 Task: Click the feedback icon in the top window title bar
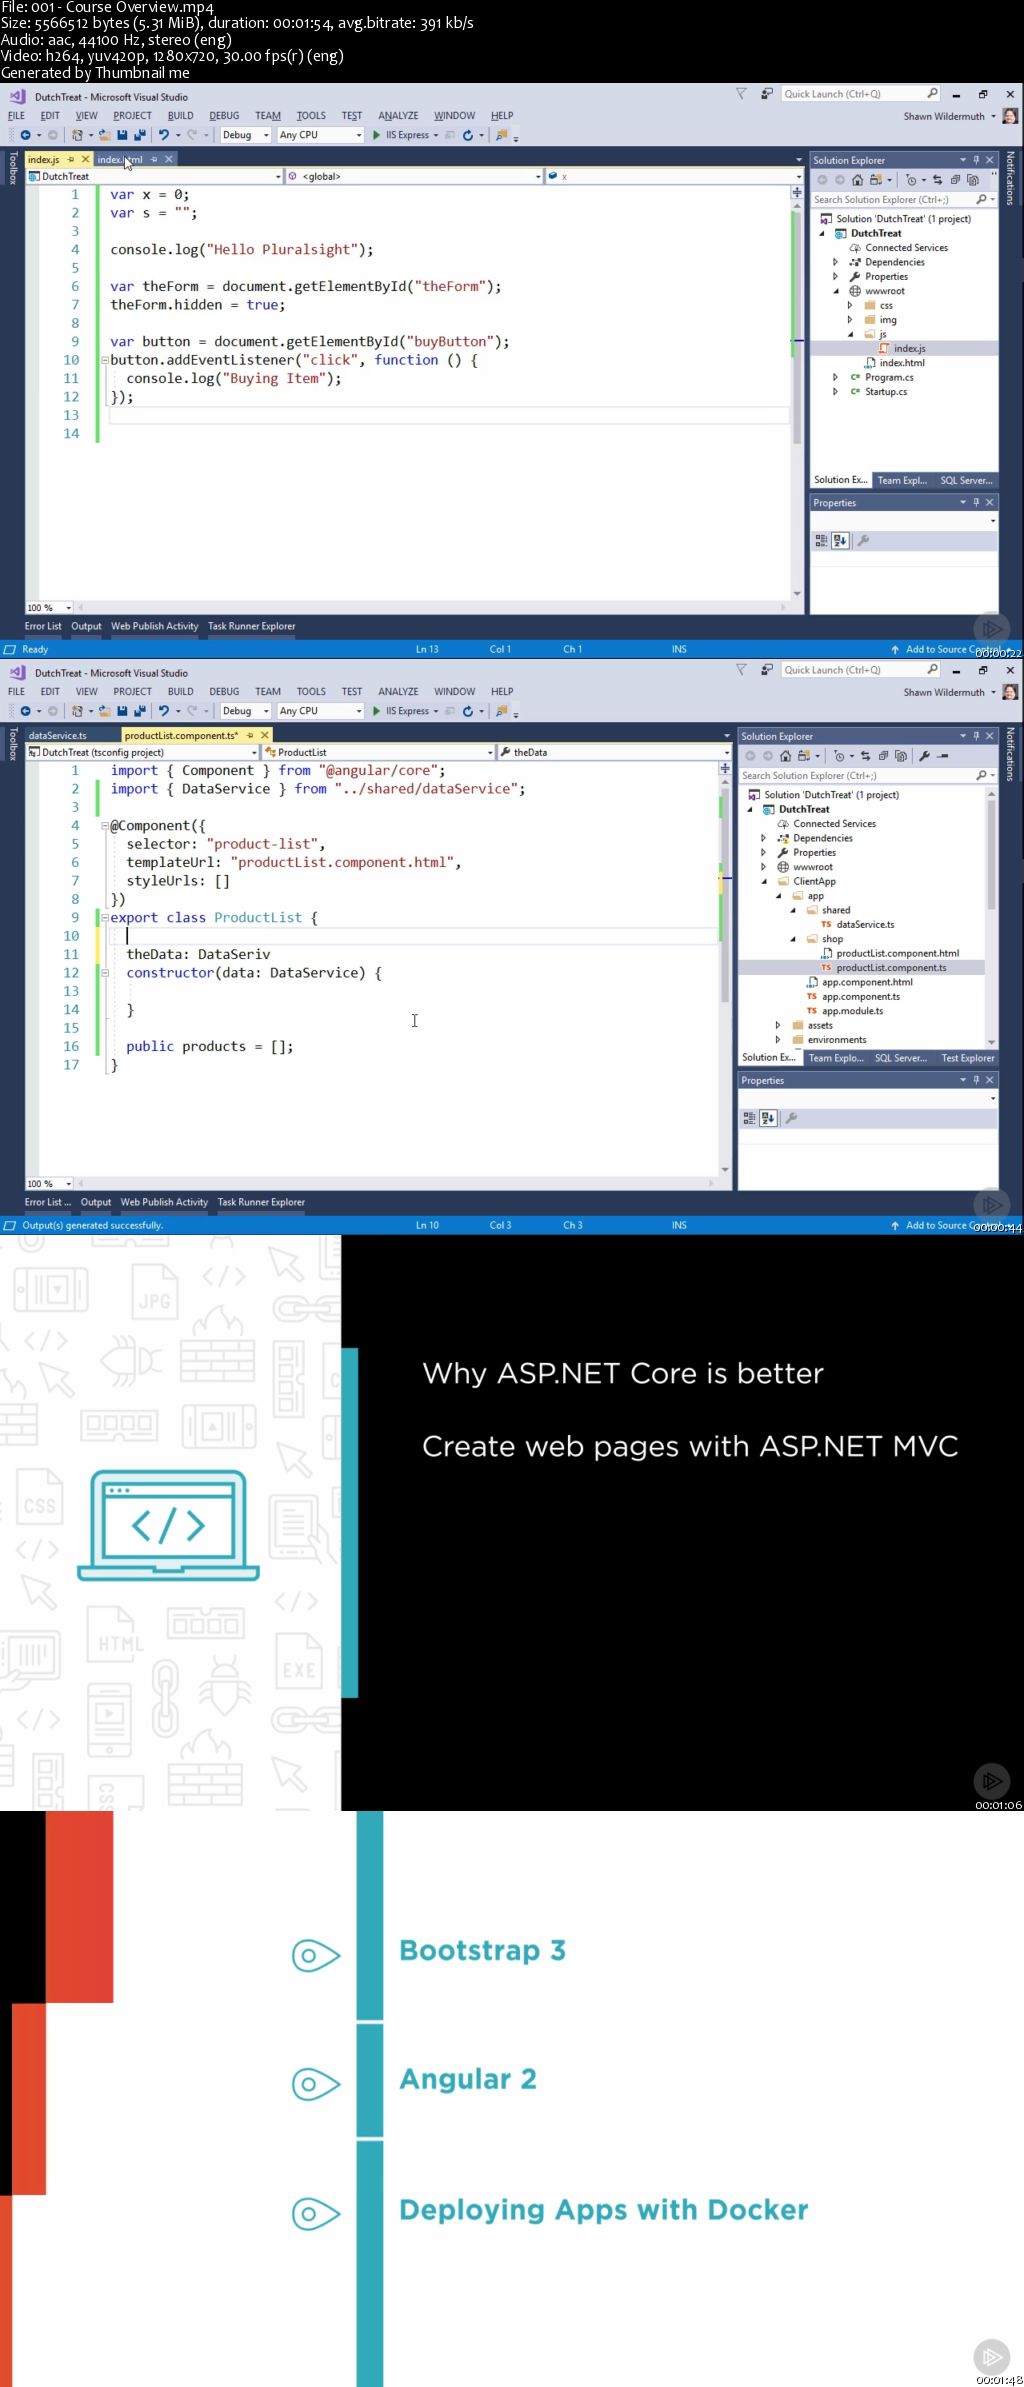[766, 94]
